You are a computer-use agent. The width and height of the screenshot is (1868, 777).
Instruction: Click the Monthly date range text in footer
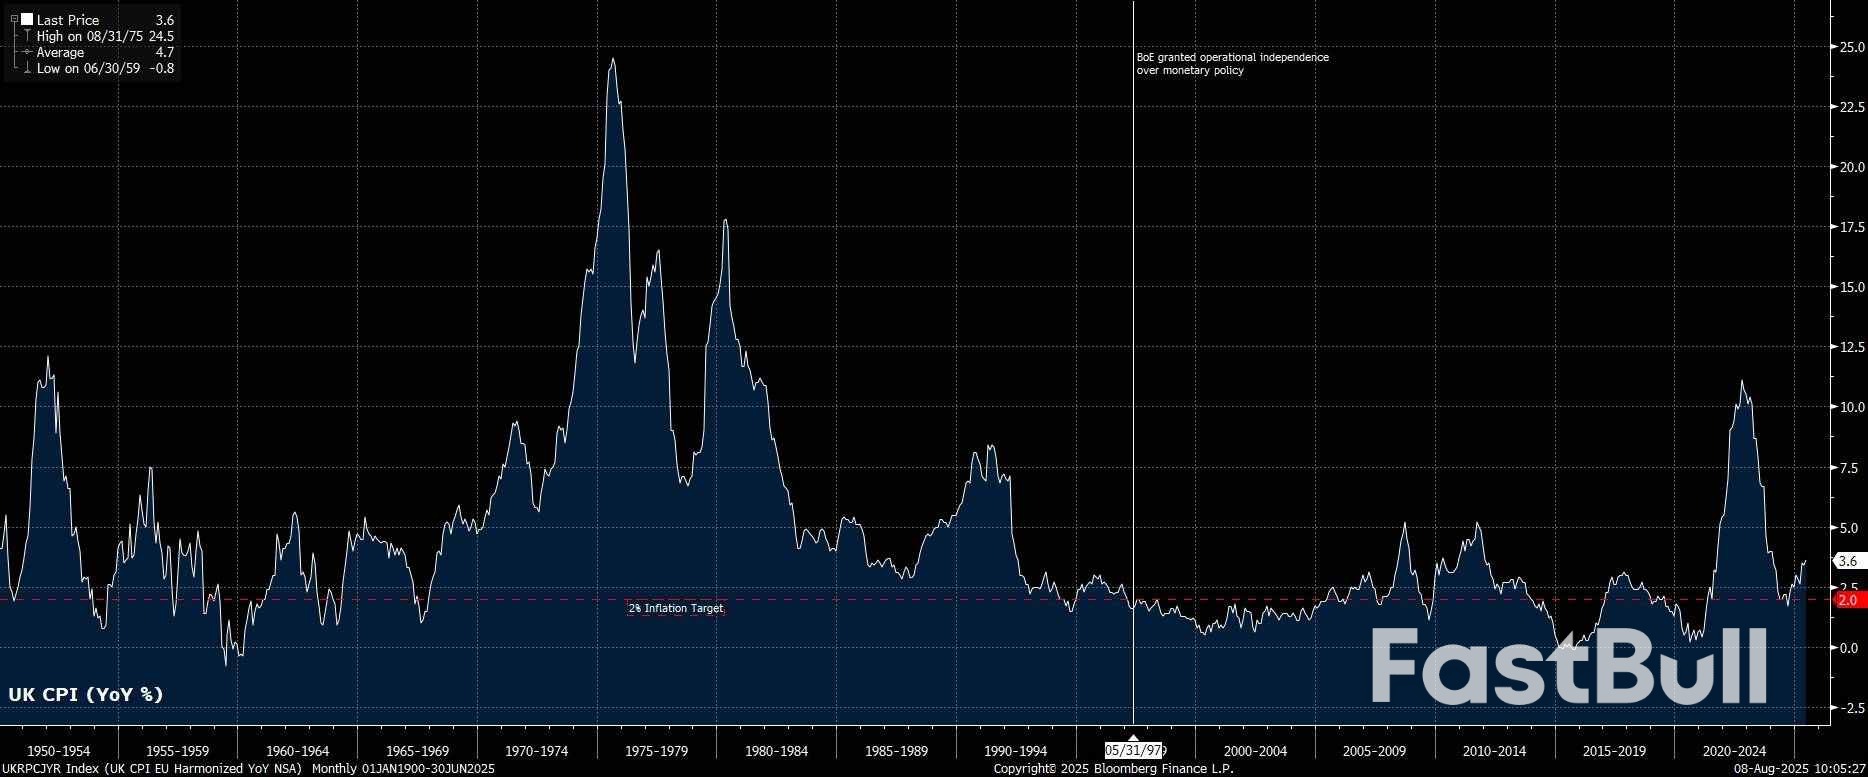[x=403, y=769]
